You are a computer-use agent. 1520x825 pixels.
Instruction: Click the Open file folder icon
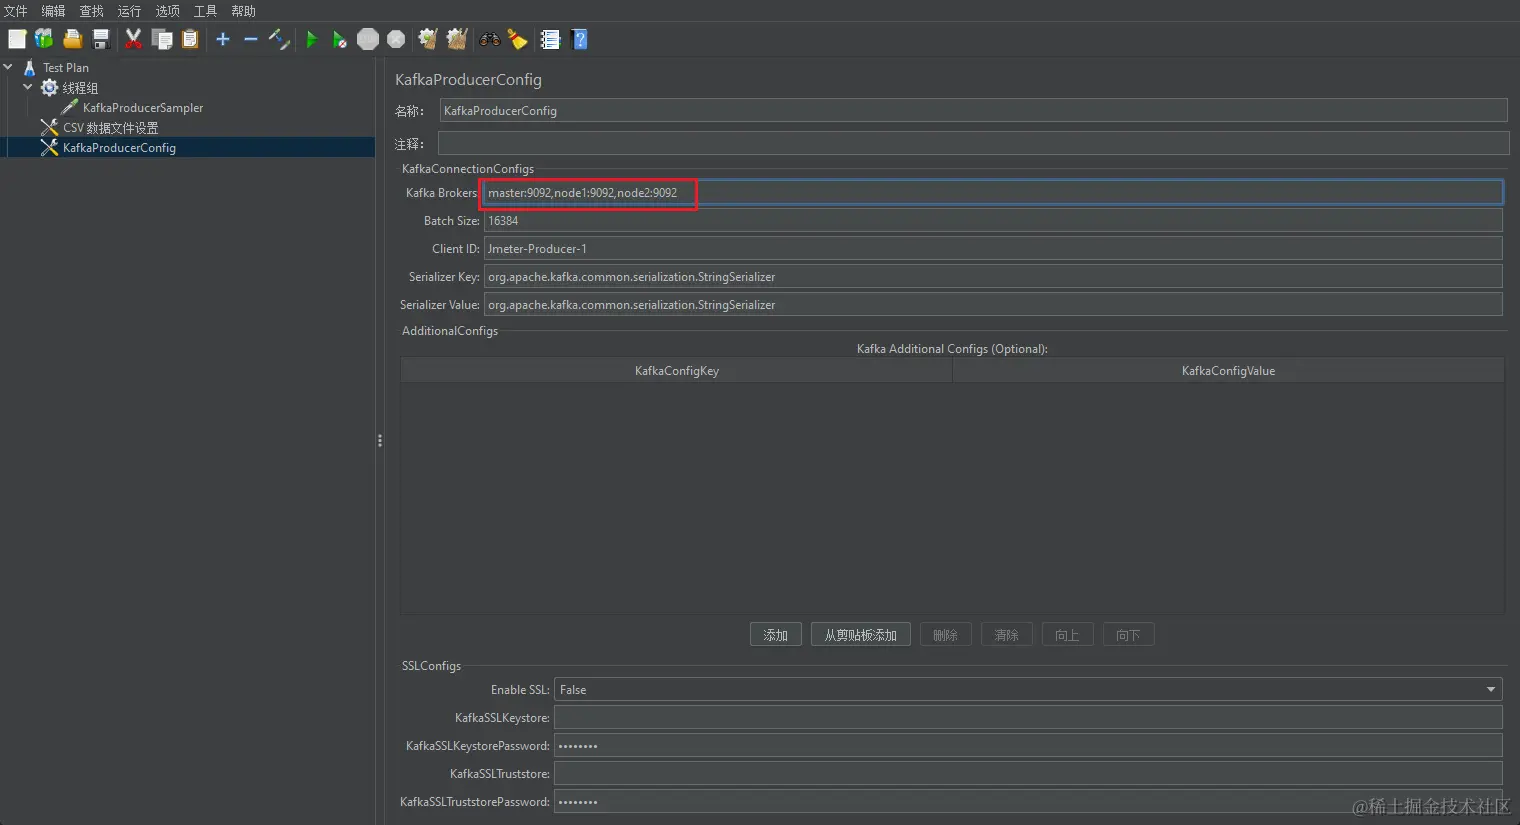pos(72,39)
